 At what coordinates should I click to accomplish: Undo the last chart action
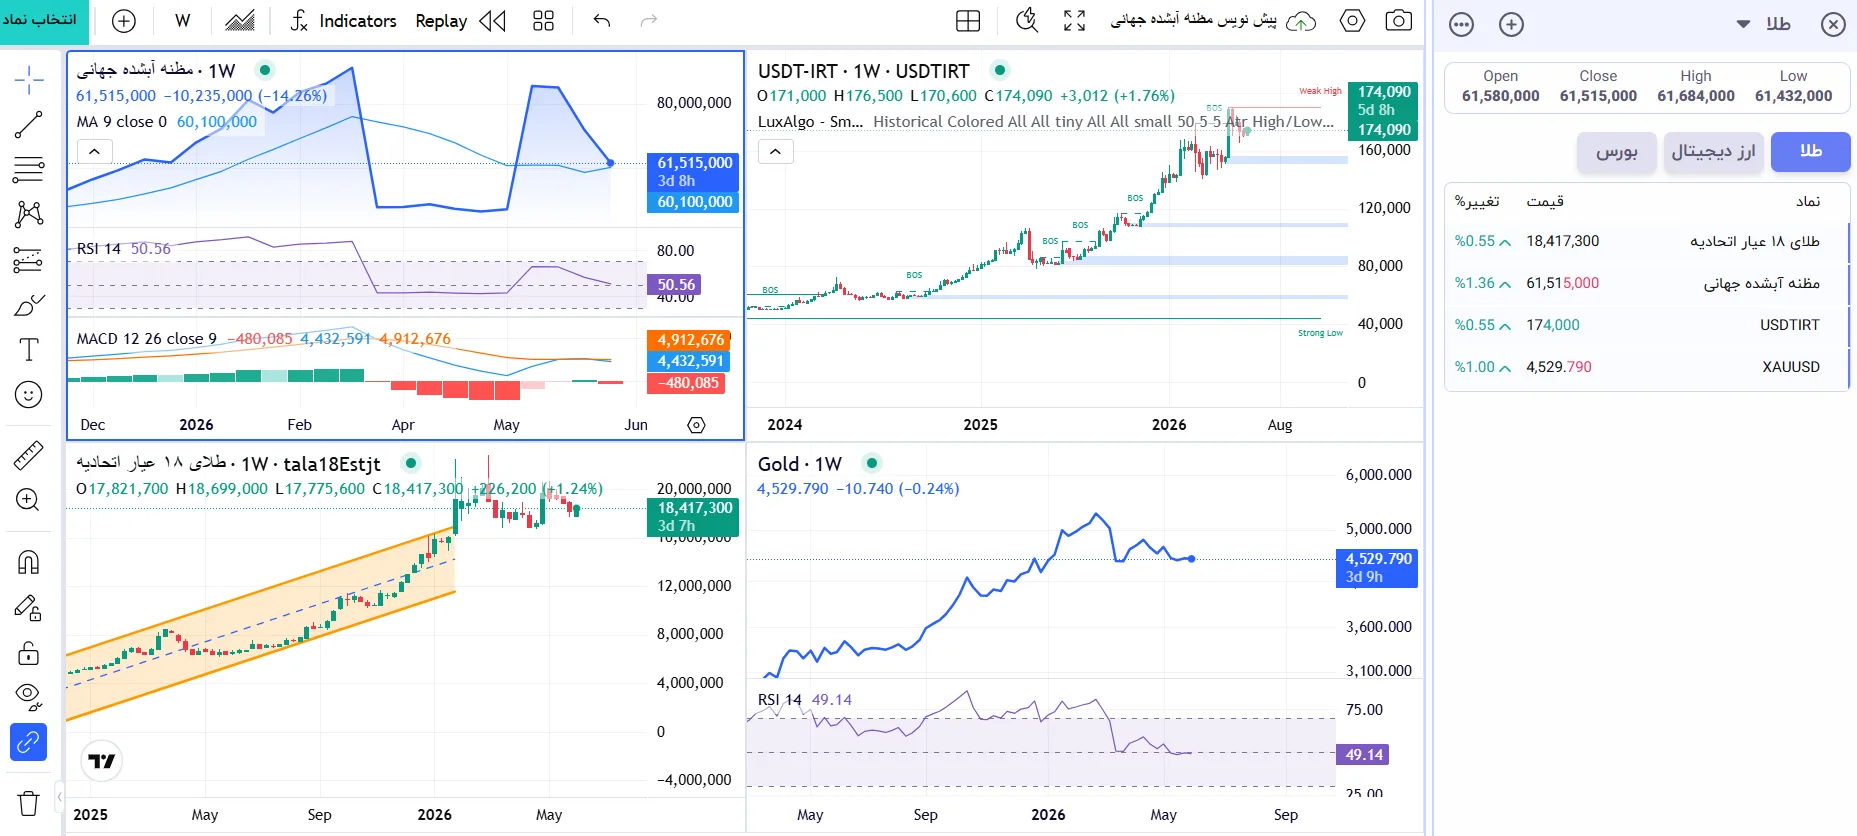602,21
